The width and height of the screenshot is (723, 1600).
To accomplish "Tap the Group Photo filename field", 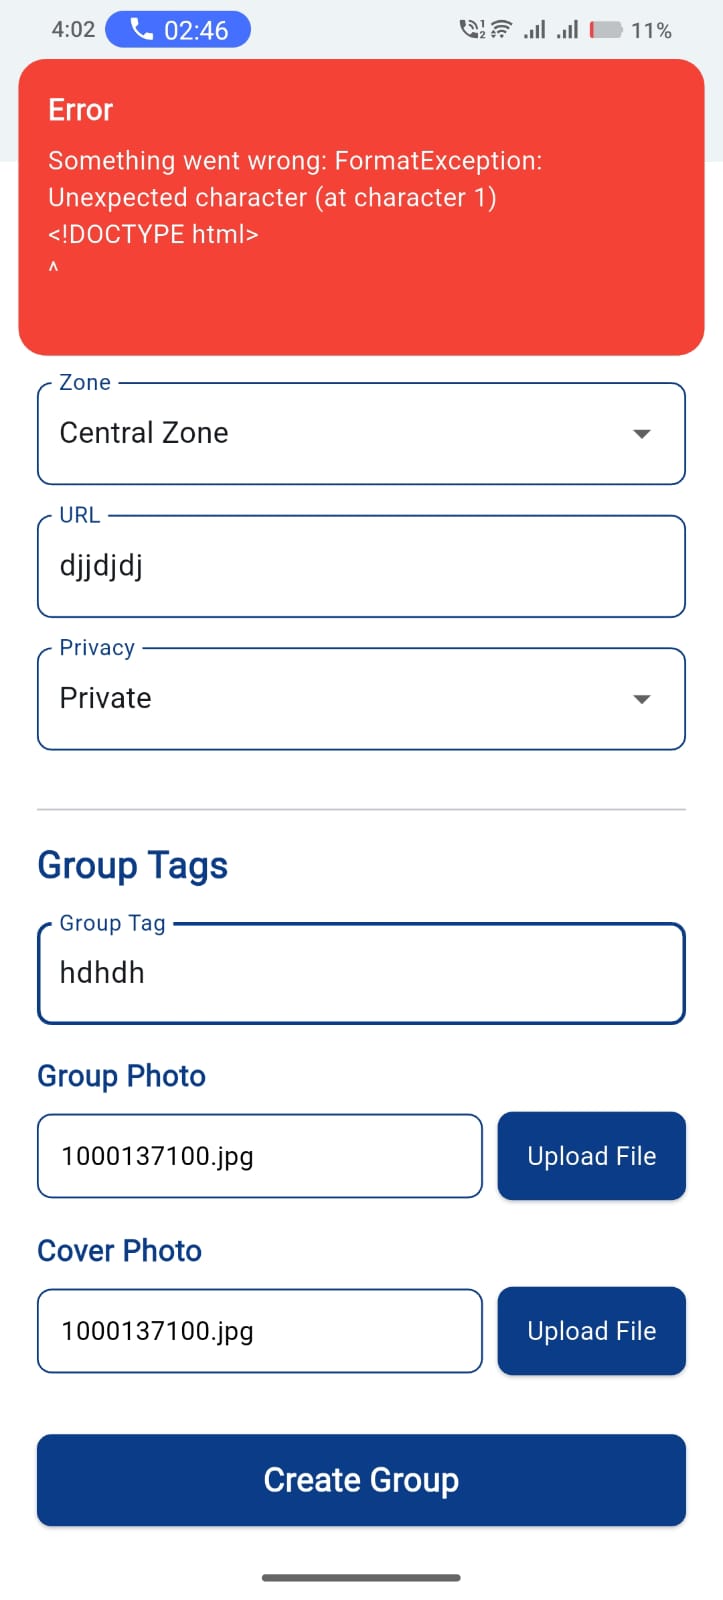I will pyautogui.click(x=260, y=1156).
